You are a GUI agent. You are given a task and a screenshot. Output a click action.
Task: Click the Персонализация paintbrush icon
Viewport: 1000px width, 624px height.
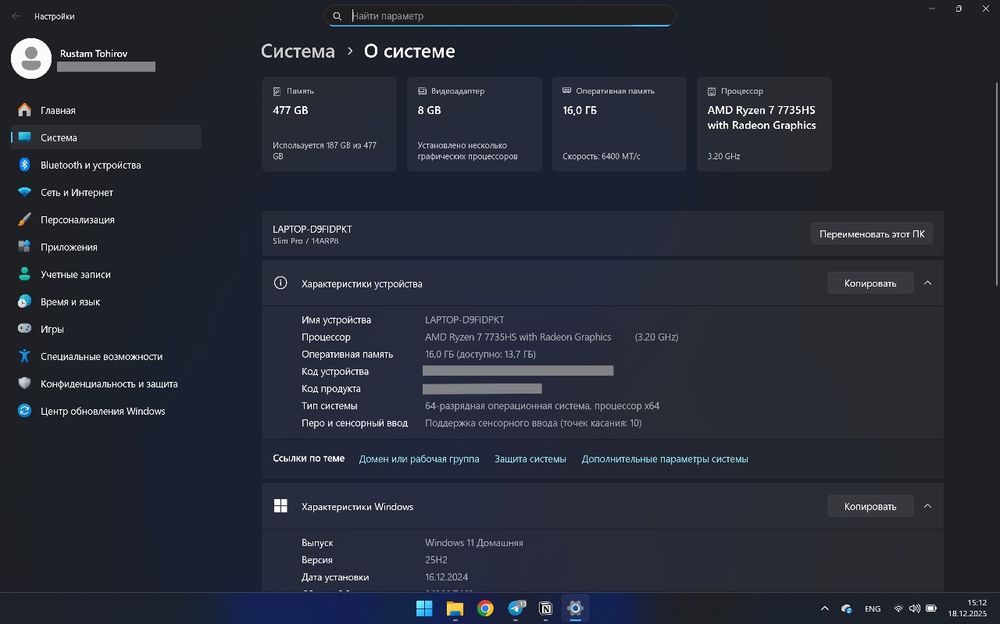(24, 219)
